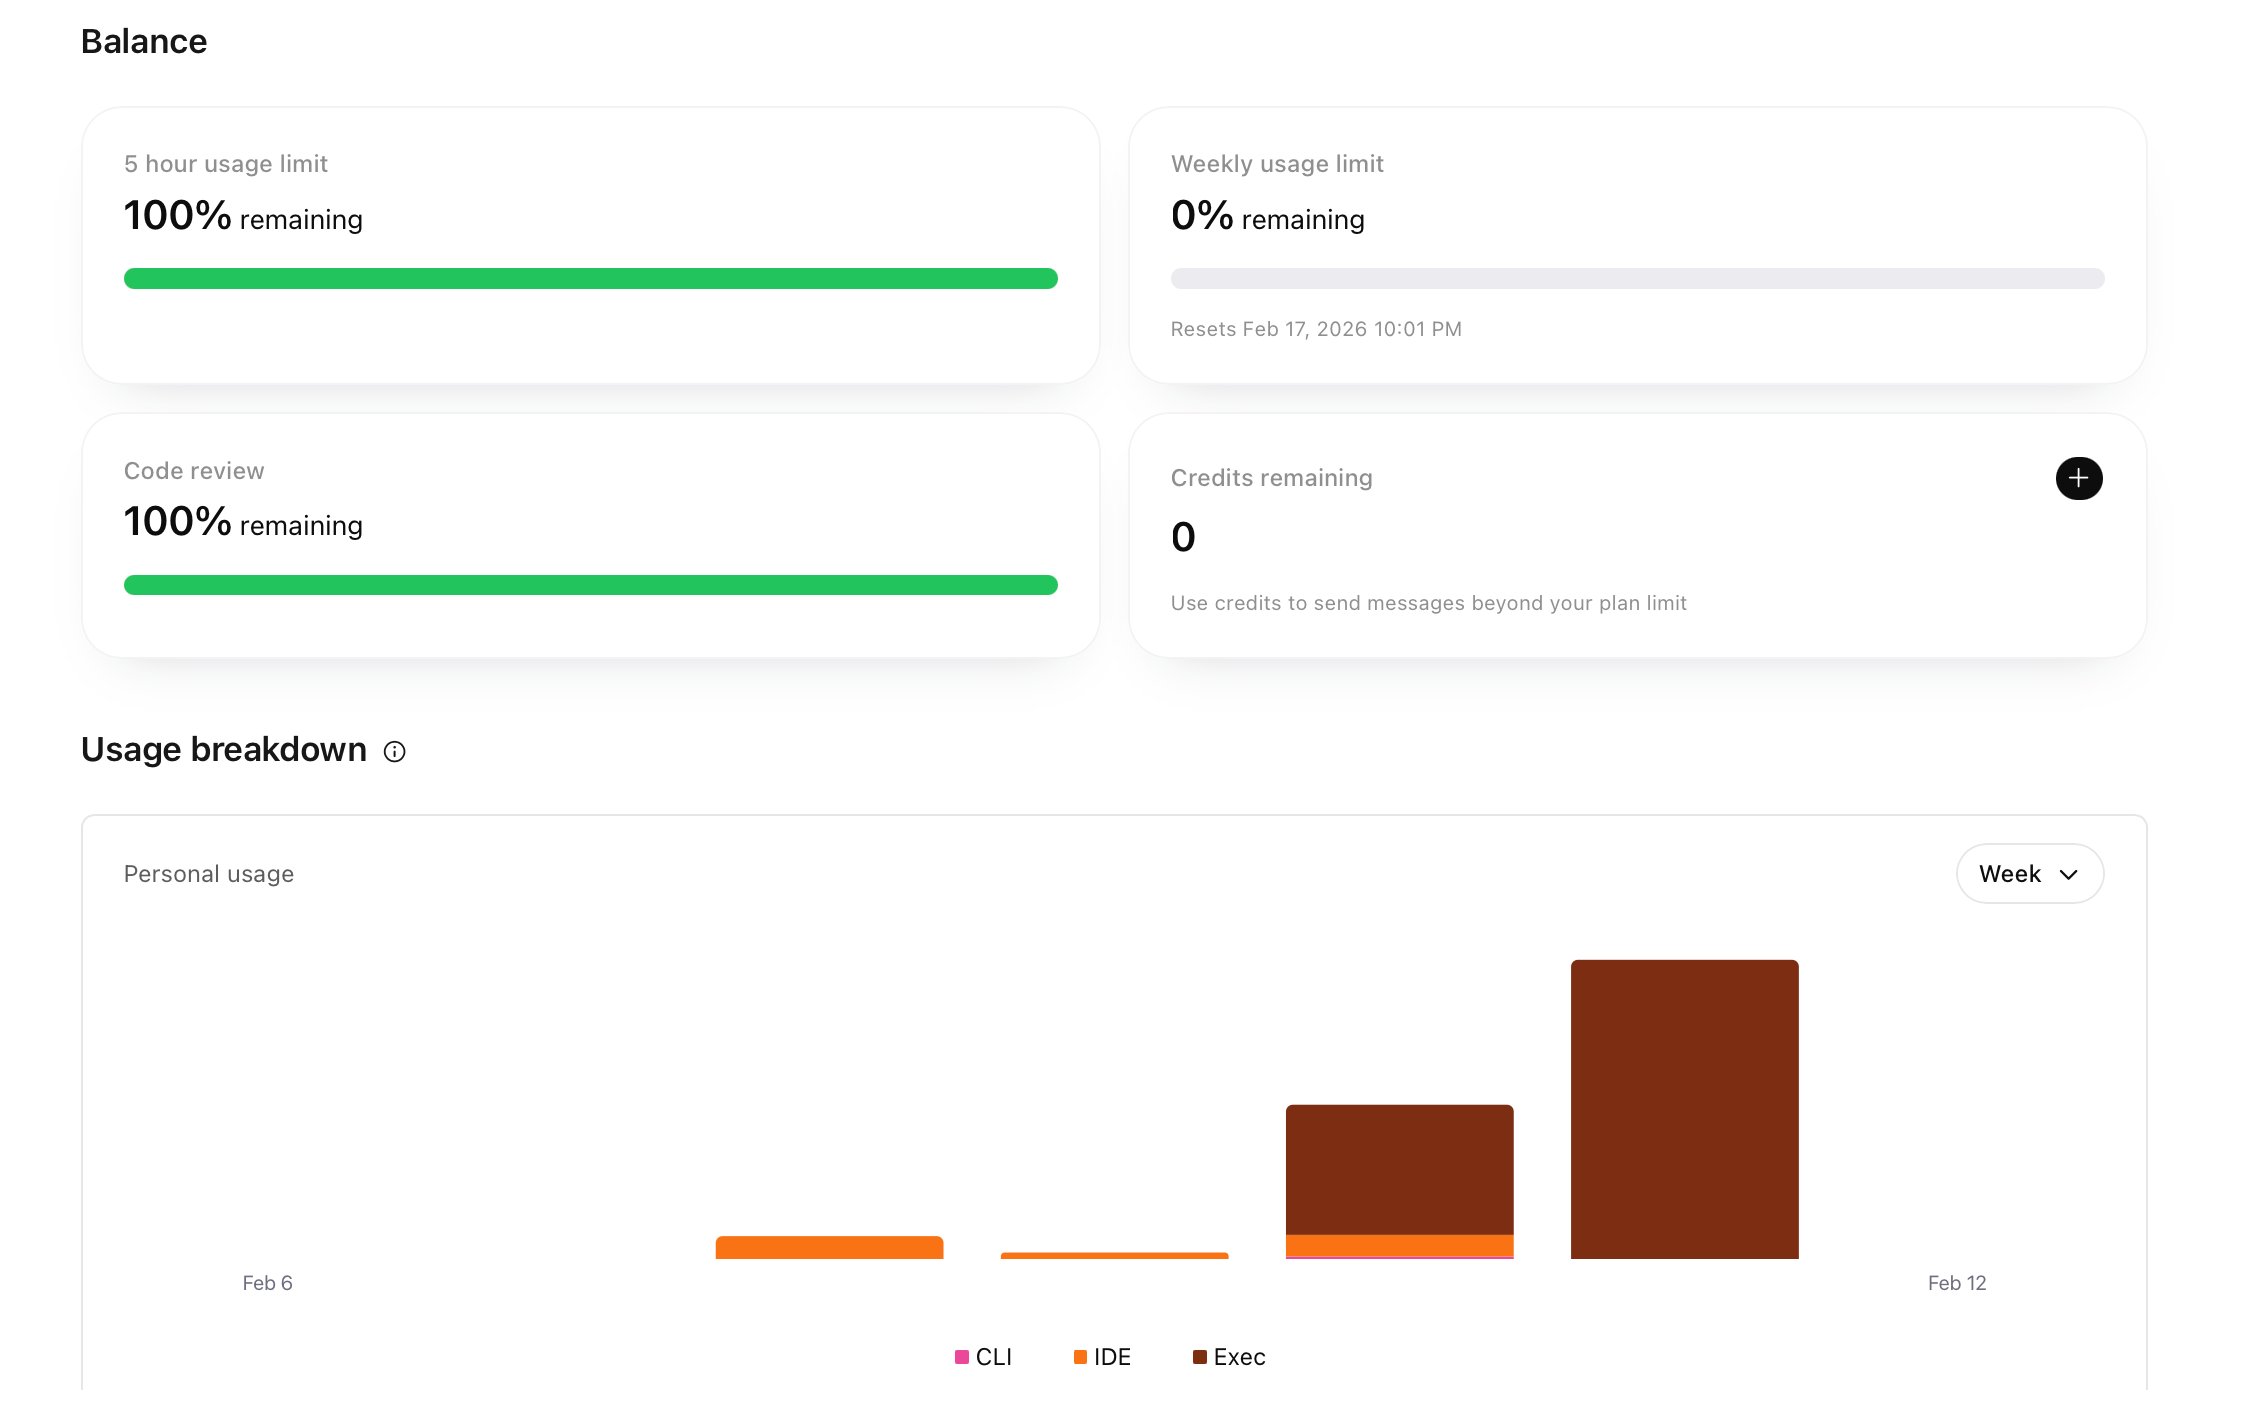This screenshot has height=1410, width=2256.
Task: Click the small leftmost orange IDE bar
Action: (x=829, y=1247)
